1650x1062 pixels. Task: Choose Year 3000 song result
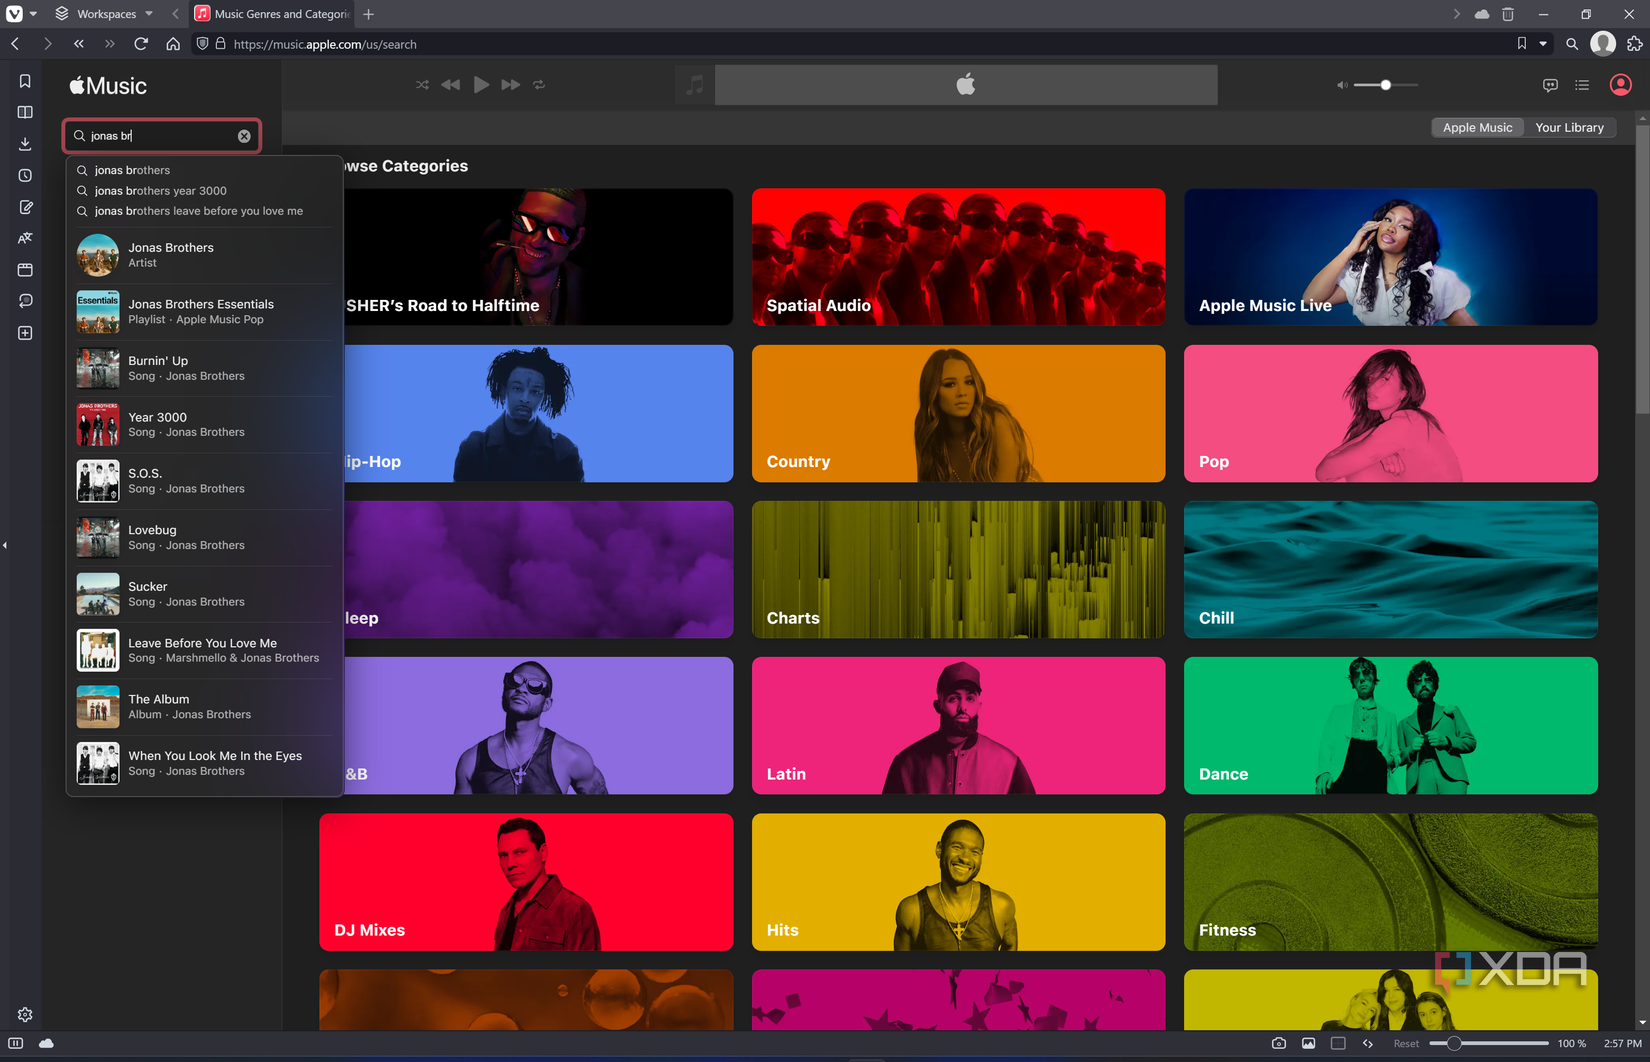204,425
